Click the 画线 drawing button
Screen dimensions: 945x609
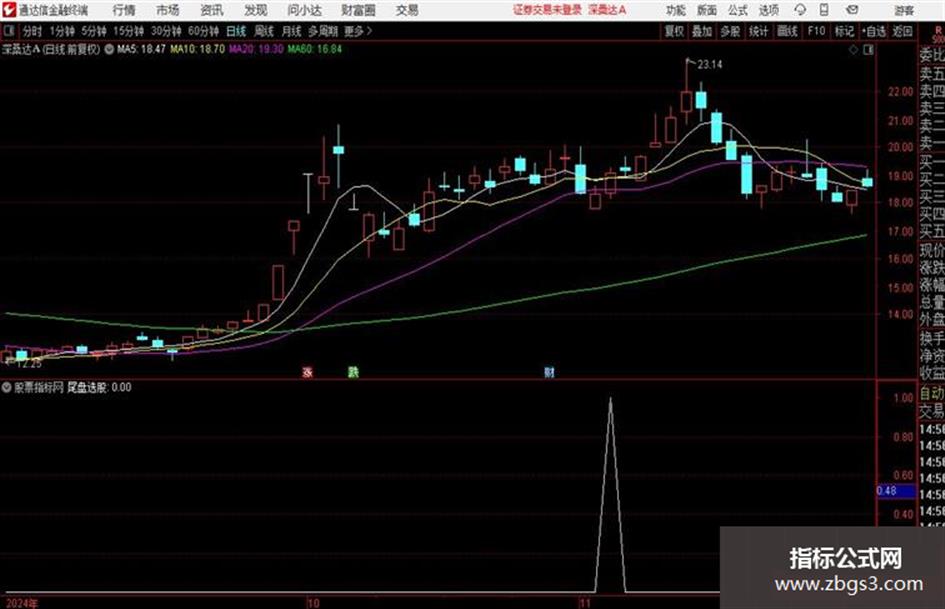(x=787, y=31)
